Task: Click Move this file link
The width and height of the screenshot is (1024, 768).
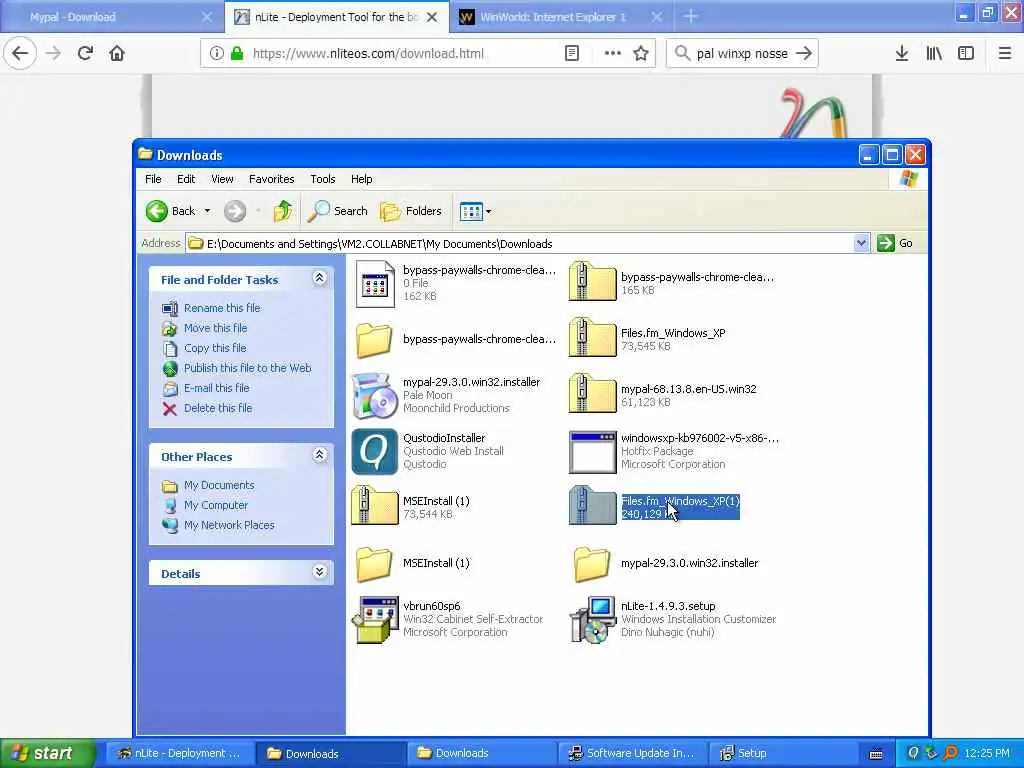Action: pos(216,328)
